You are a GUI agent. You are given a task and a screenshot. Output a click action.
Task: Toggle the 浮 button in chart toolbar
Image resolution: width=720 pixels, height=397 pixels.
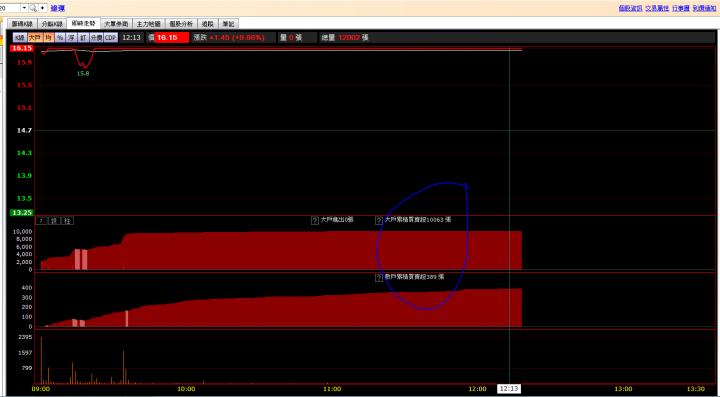(72, 38)
